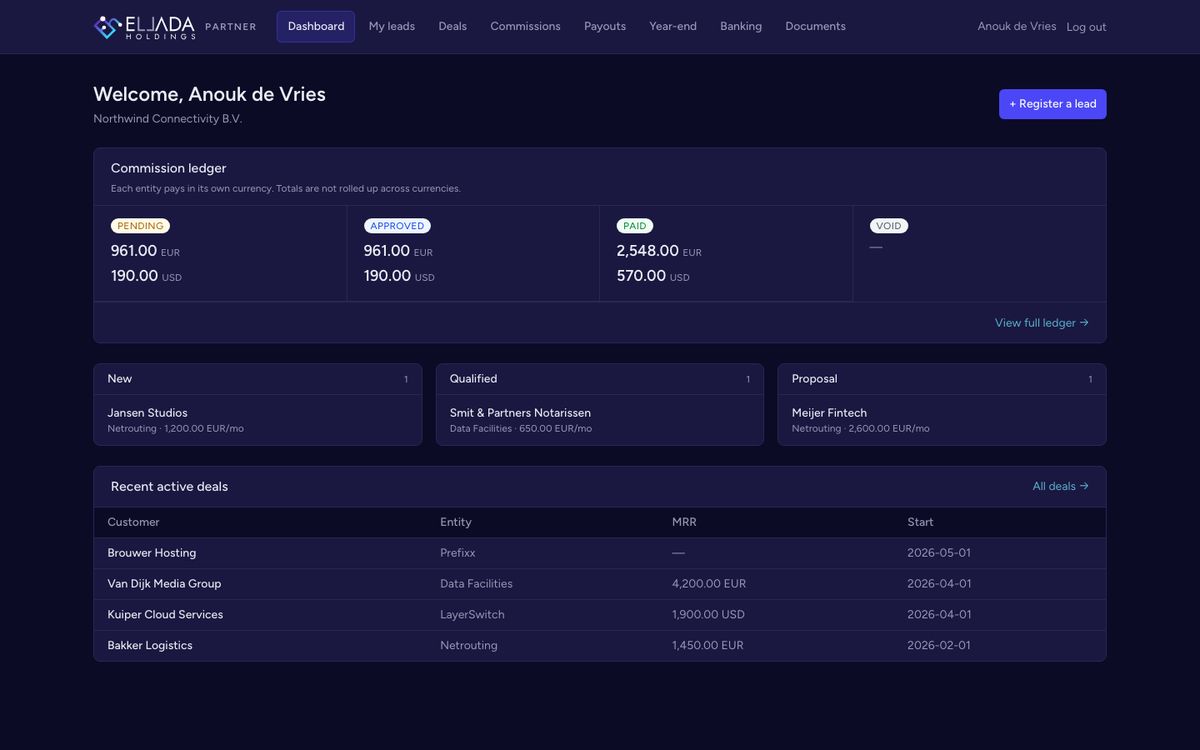Open the Banking nav item
Screen dimensions: 1200x750
point(741,27)
